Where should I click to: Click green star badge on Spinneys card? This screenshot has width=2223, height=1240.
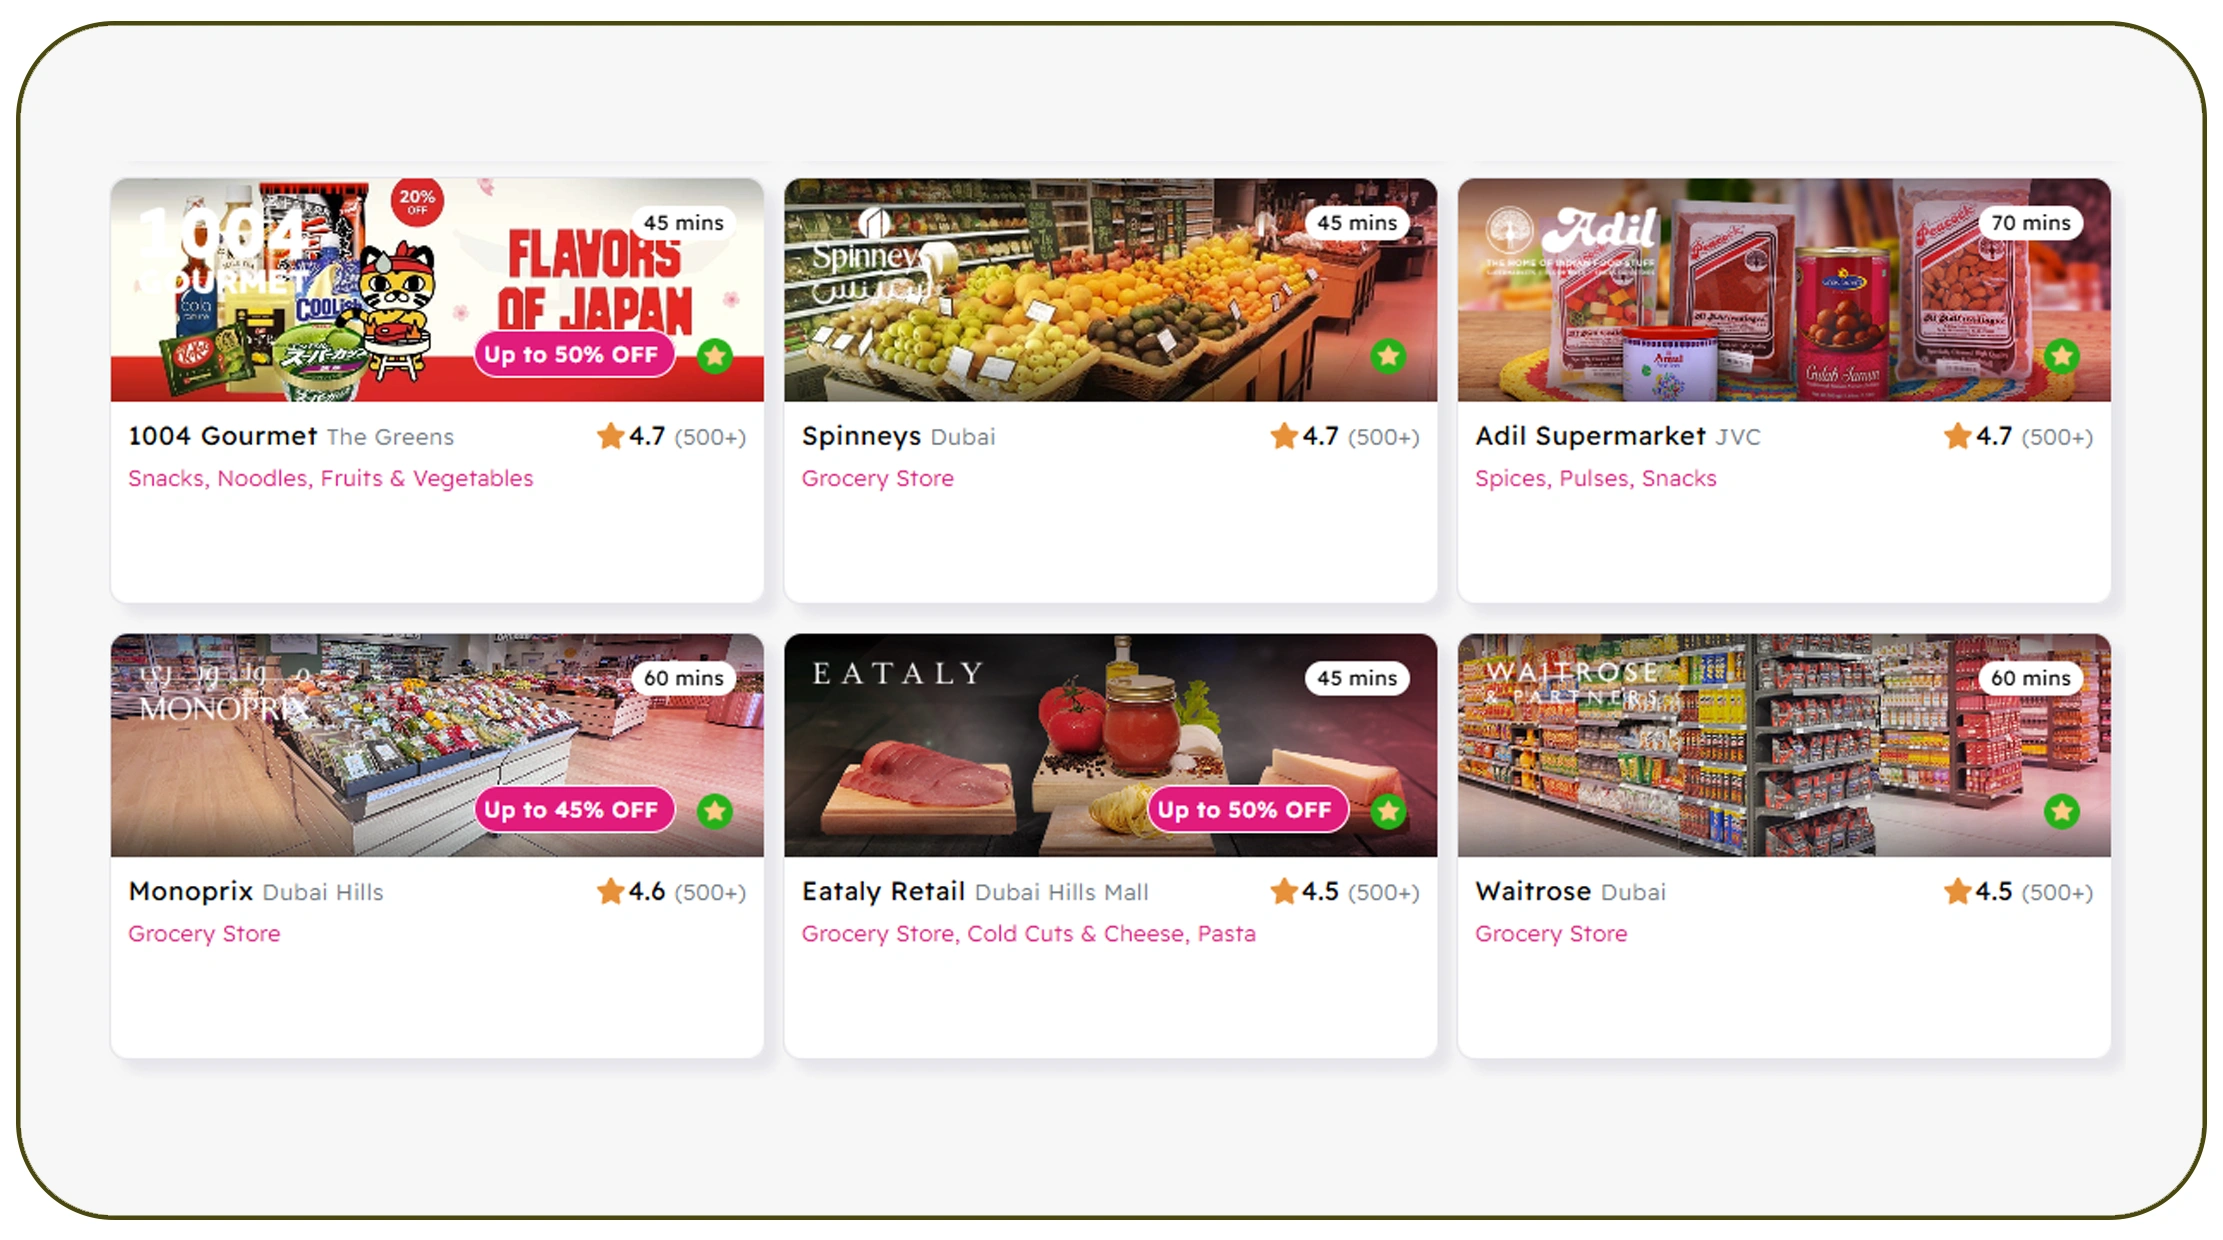(1388, 355)
